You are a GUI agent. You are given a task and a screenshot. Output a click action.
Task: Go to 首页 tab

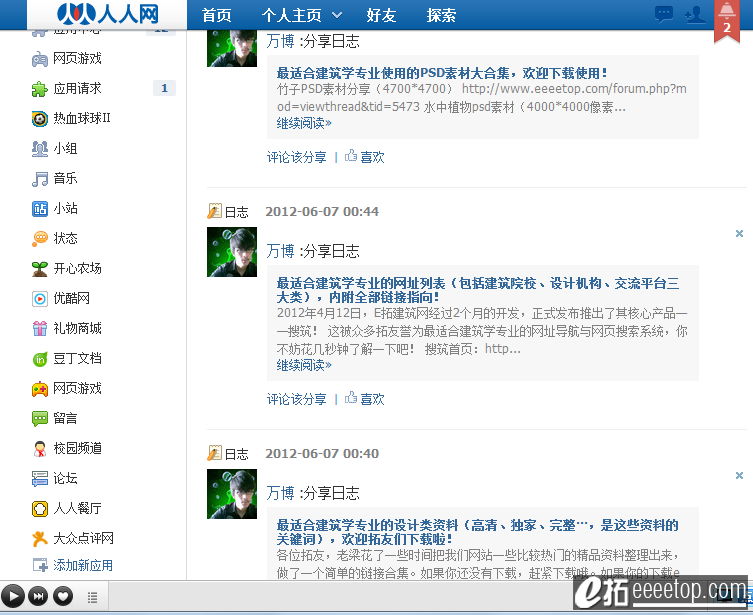pos(217,15)
